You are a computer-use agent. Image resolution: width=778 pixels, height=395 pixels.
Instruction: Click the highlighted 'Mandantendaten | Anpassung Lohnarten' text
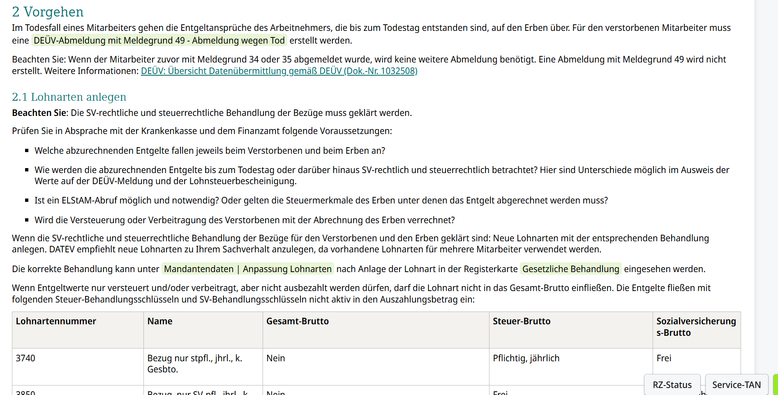tap(248, 269)
